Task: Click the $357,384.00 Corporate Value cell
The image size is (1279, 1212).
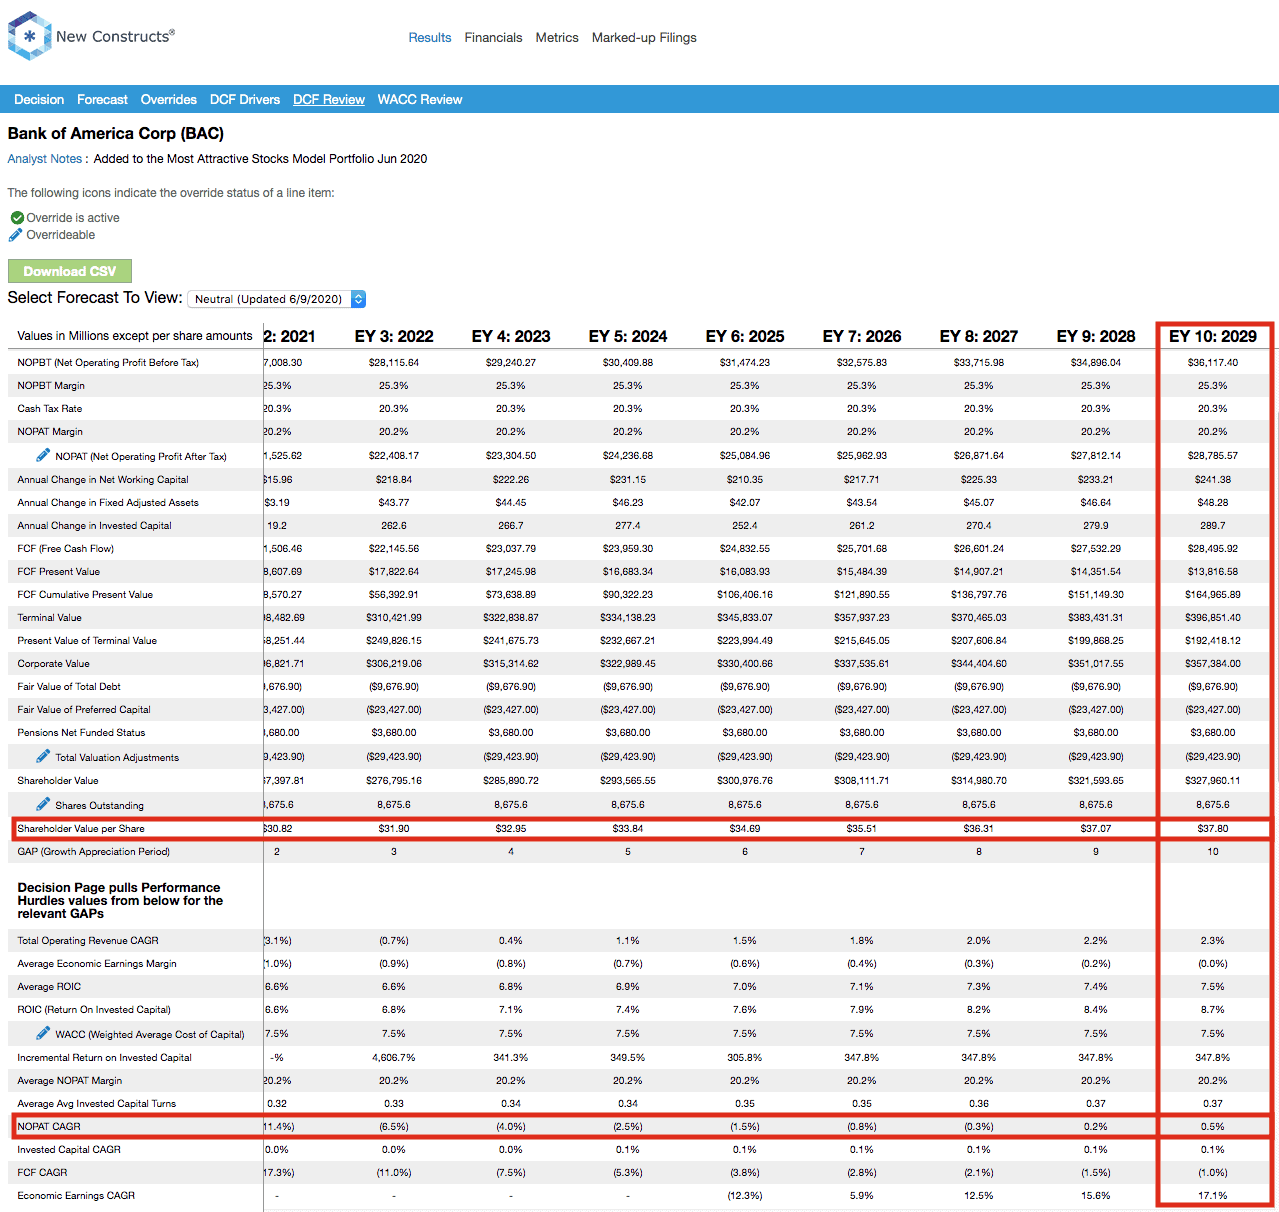Action: 1213,664
